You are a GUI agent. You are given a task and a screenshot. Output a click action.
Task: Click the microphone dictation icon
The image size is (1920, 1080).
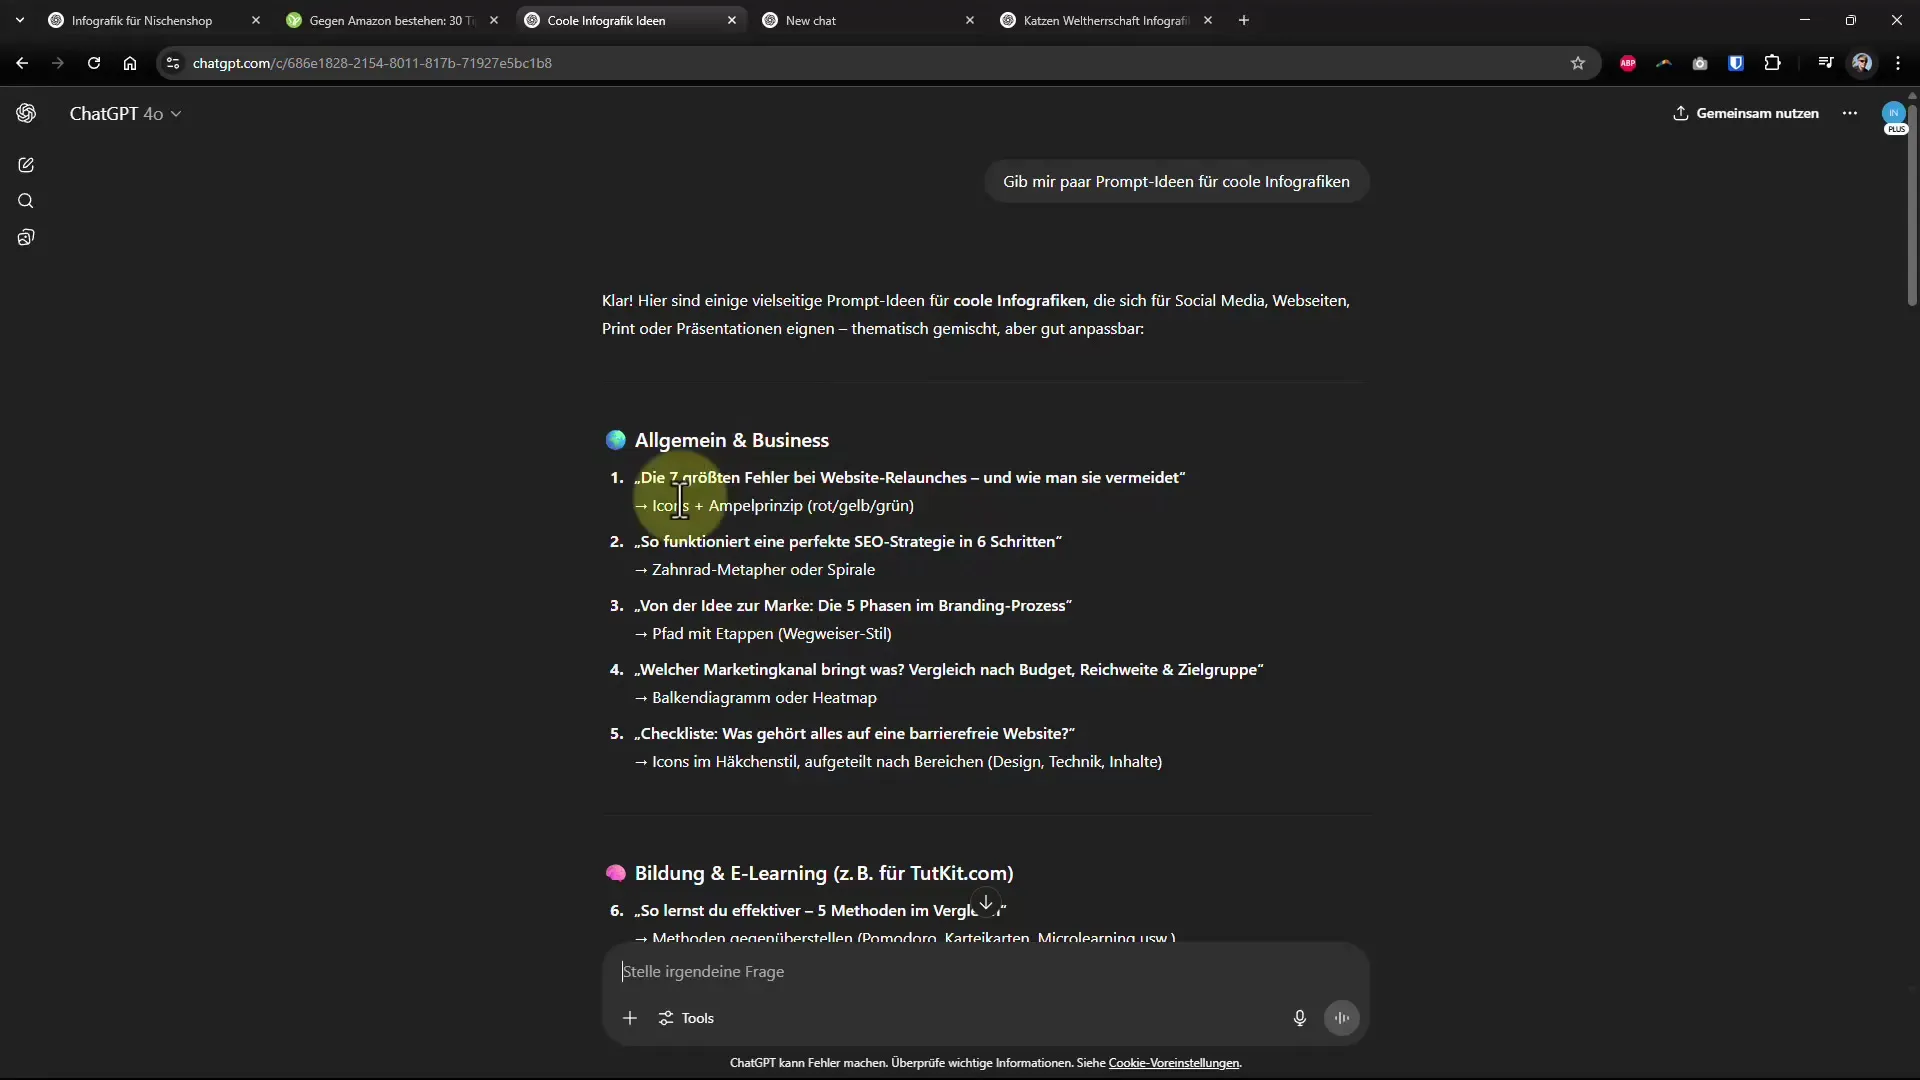(1299, 1018)
